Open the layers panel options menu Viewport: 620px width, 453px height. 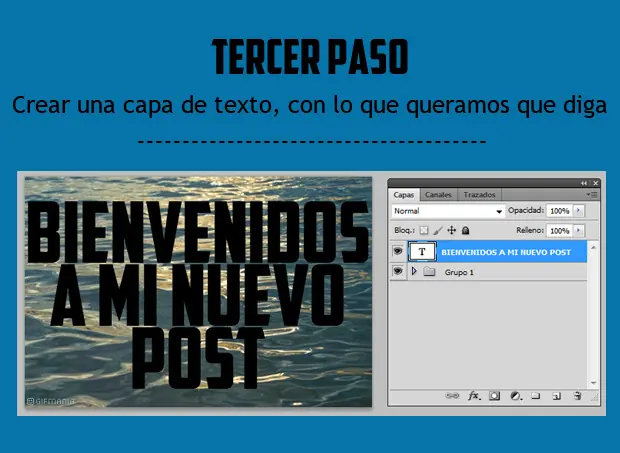pyautogui.click(x=592, y=194)
